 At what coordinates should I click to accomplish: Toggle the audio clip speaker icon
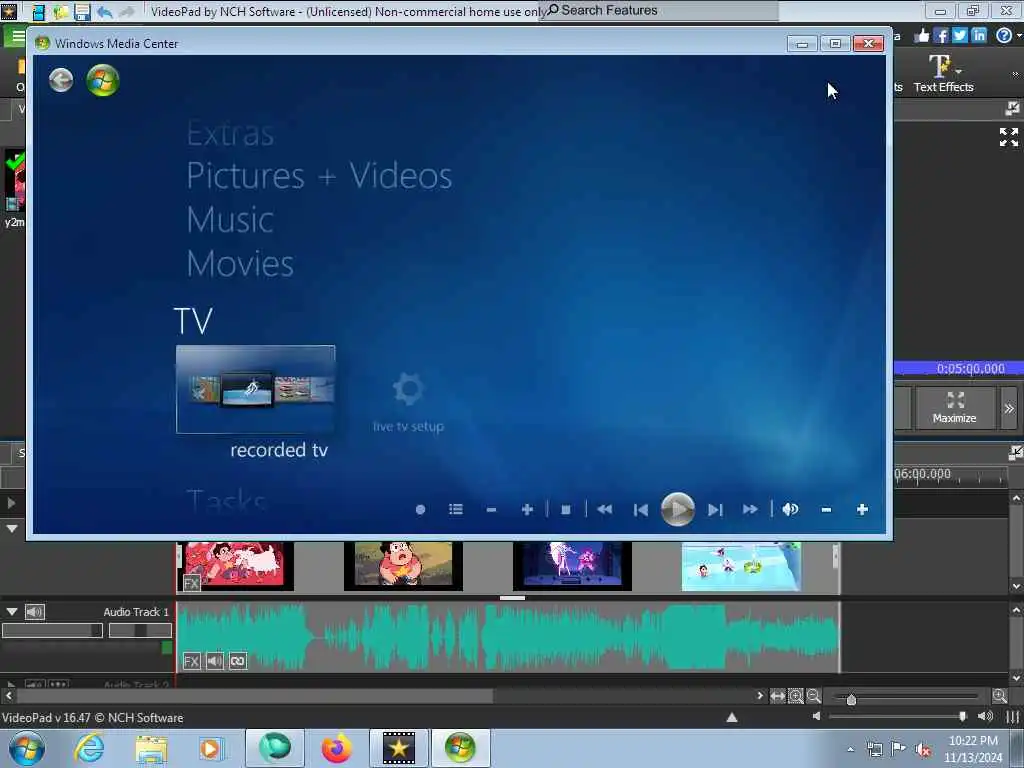[x=215, y=661]
